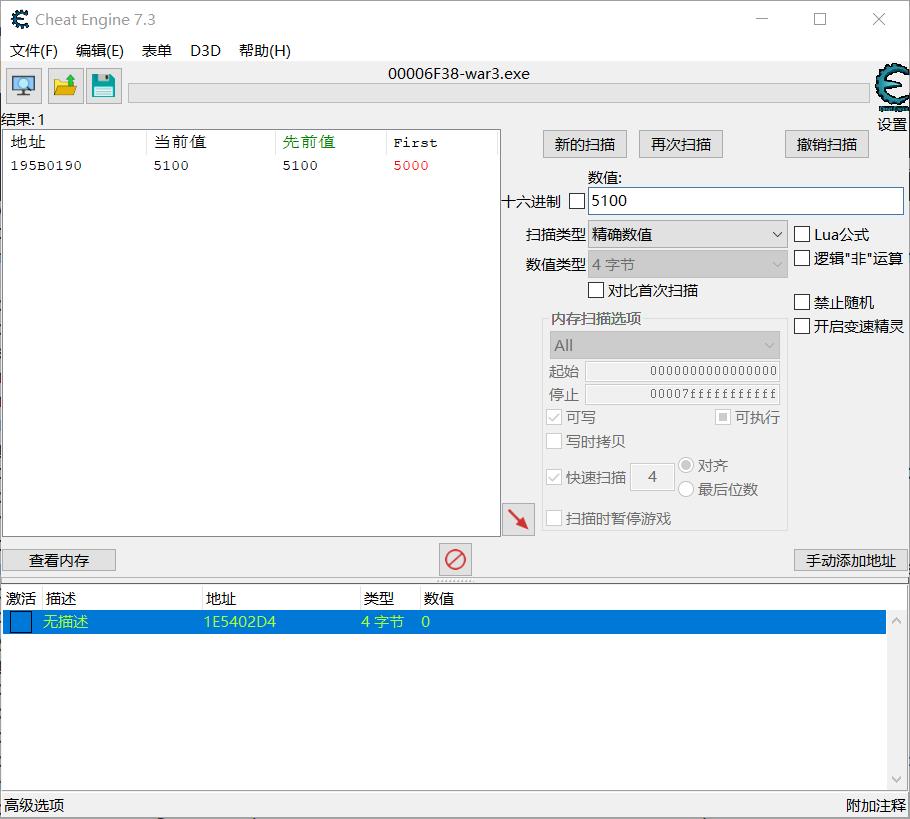Enable the 十六进制 hex checkbox

576,201
